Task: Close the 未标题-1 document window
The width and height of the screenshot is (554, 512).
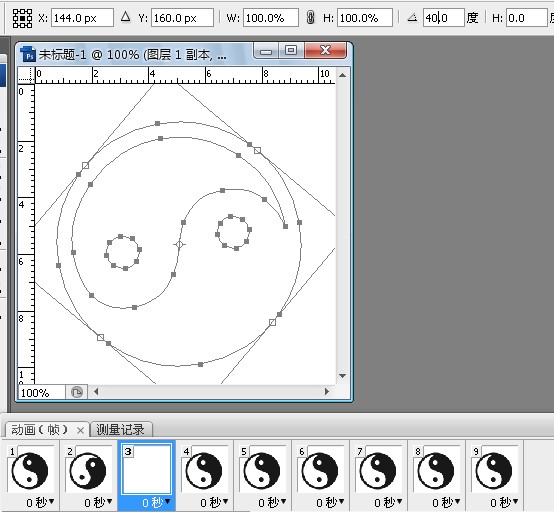Action: pyautogui.click(x=325, y=51)
